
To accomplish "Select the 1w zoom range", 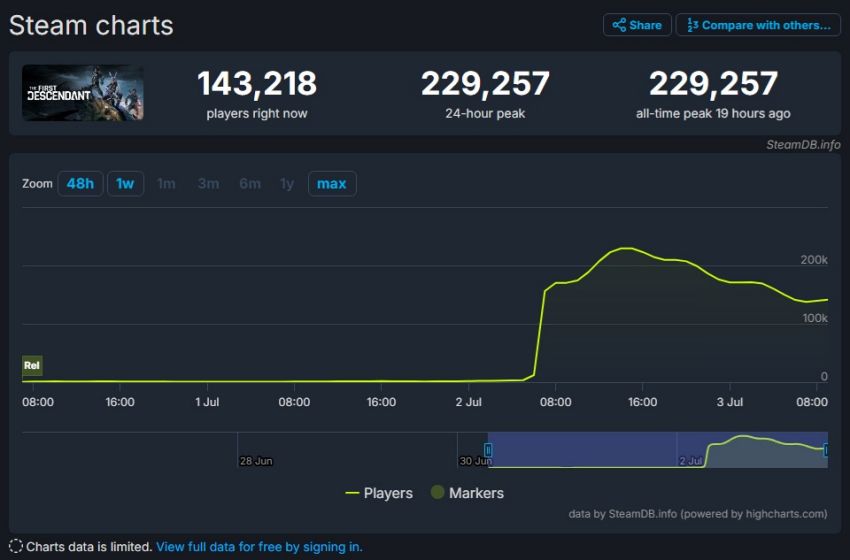I will pyautogui.click(x=125, y=184).
